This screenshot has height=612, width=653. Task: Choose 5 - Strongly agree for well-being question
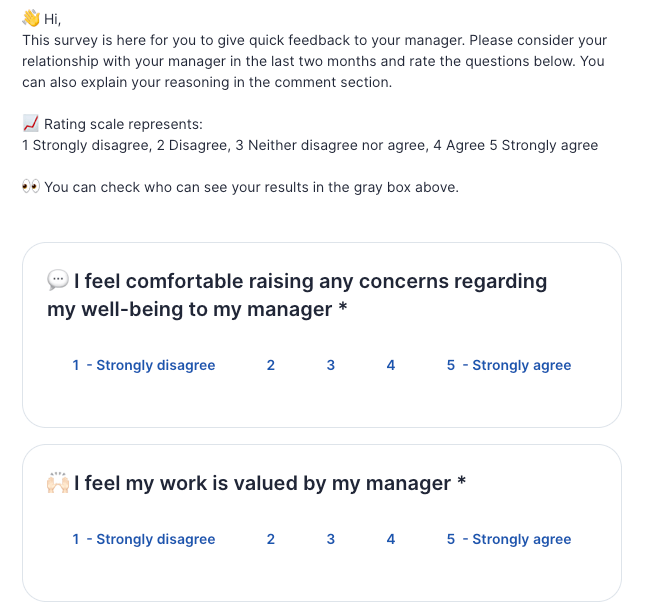click(x=508, y=365)
